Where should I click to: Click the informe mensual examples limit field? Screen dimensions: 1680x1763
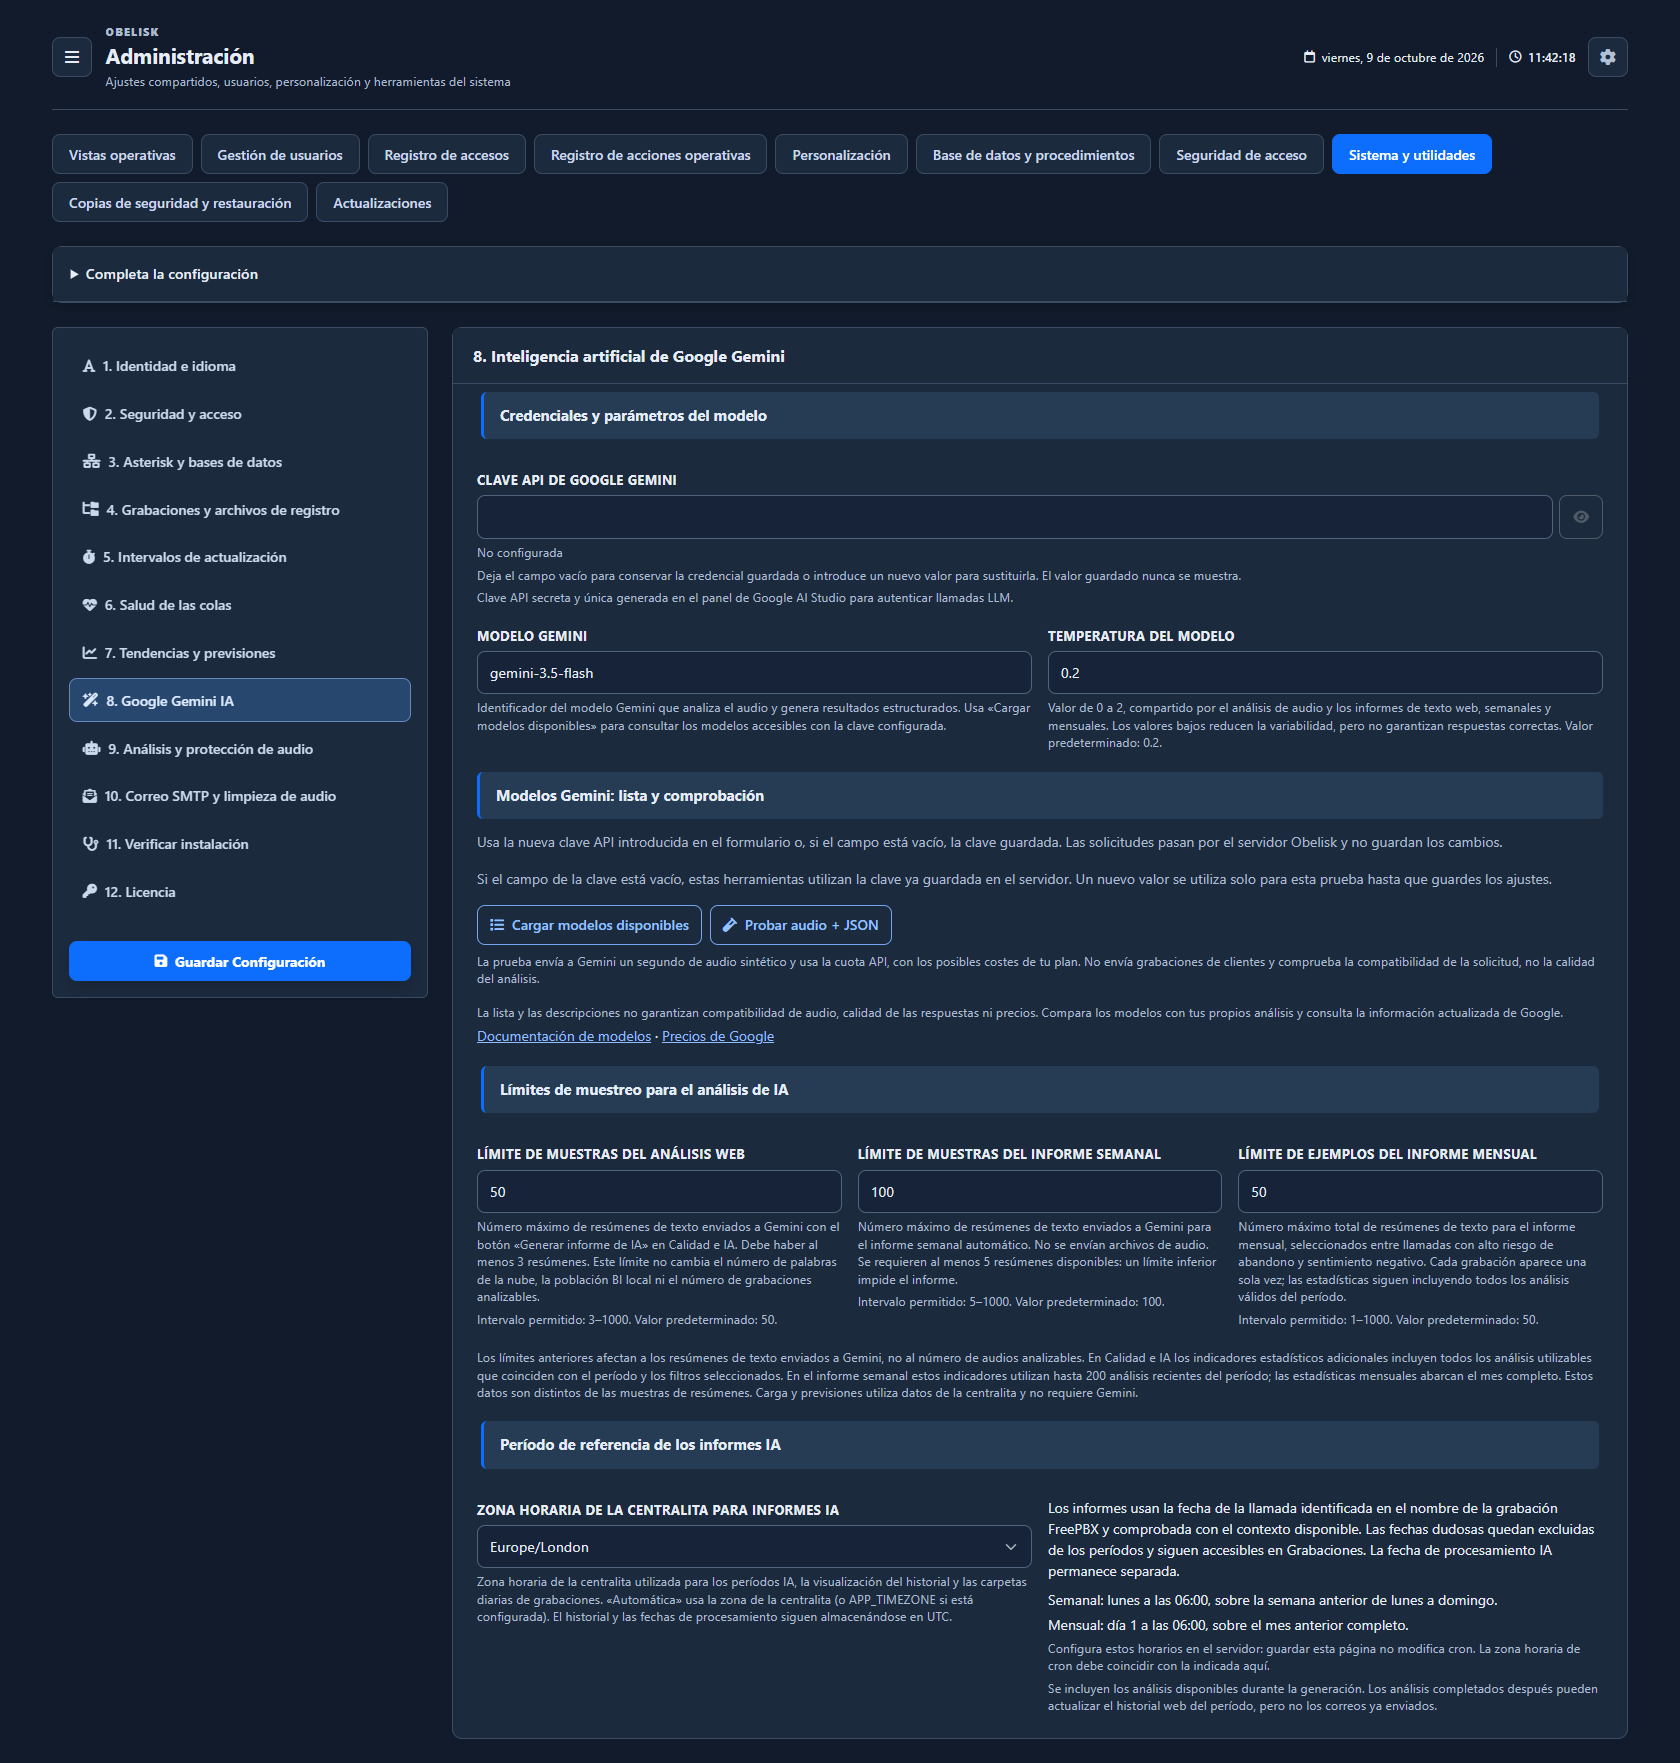1420,1192
